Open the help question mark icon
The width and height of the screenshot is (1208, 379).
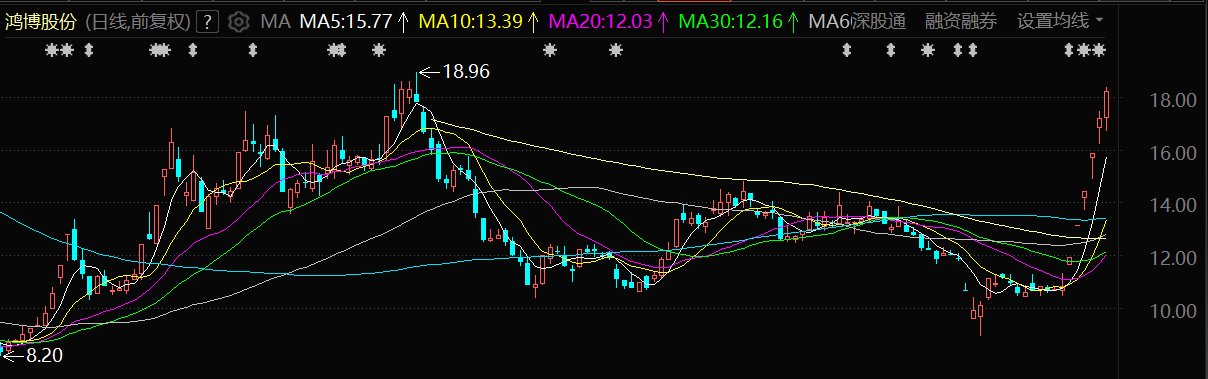tap(208, 21)
